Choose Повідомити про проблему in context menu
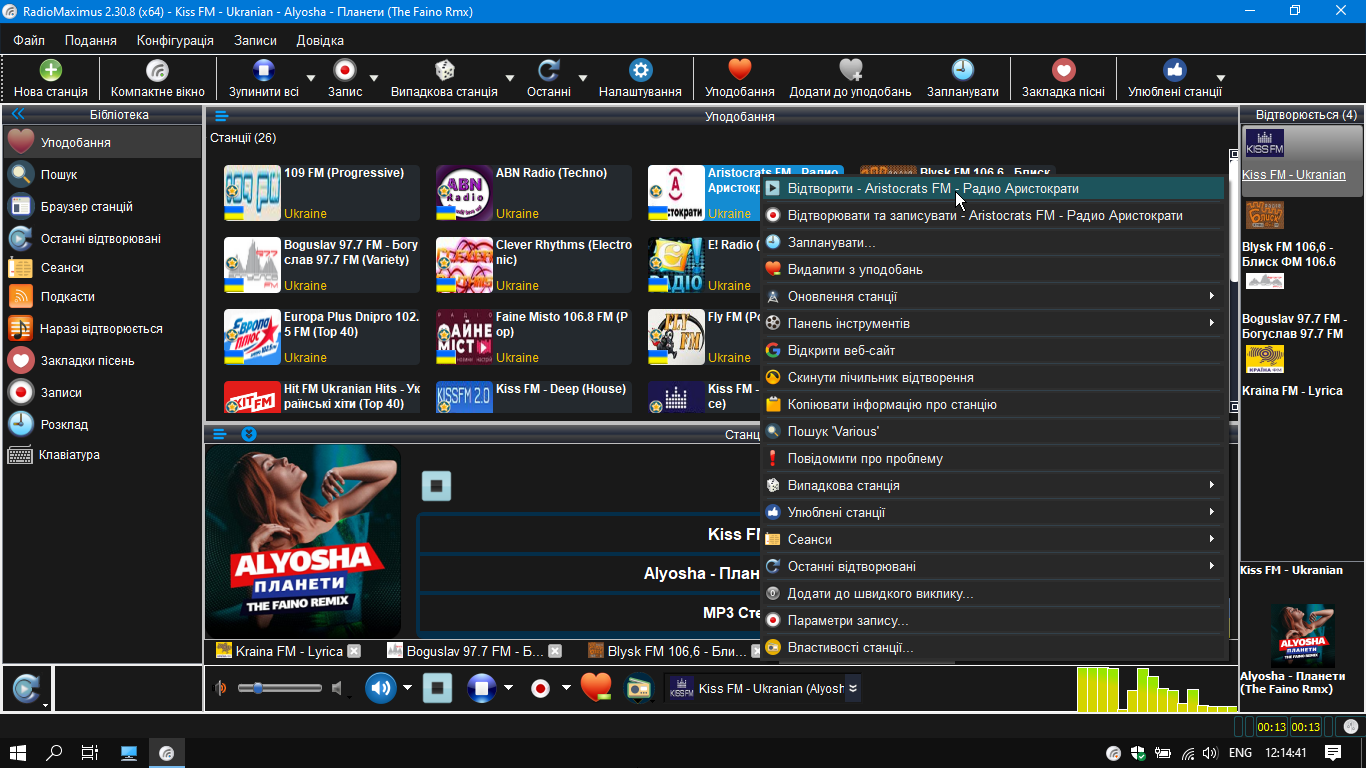The image size is (1366, 768). [x=993, y=459]
